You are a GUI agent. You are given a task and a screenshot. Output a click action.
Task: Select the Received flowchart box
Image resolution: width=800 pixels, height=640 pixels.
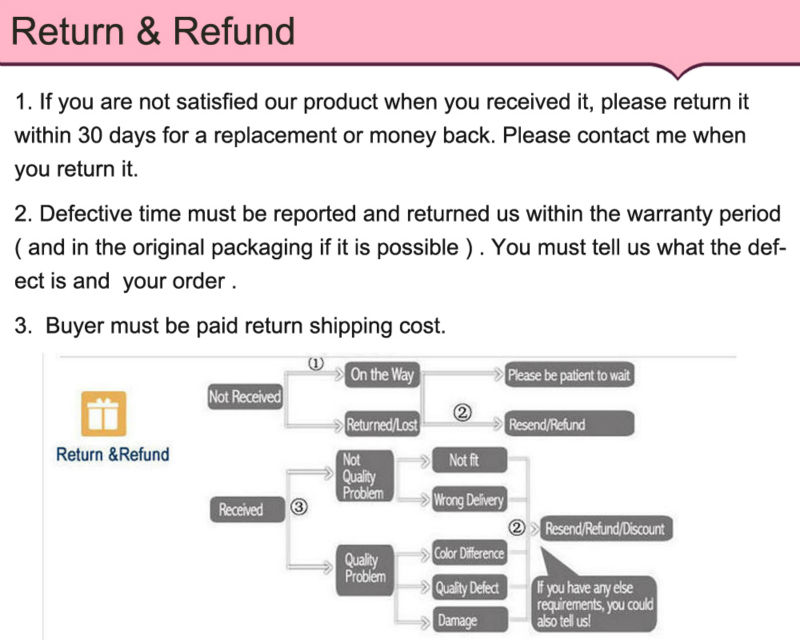pyautogui.click(x=241, y=510)
